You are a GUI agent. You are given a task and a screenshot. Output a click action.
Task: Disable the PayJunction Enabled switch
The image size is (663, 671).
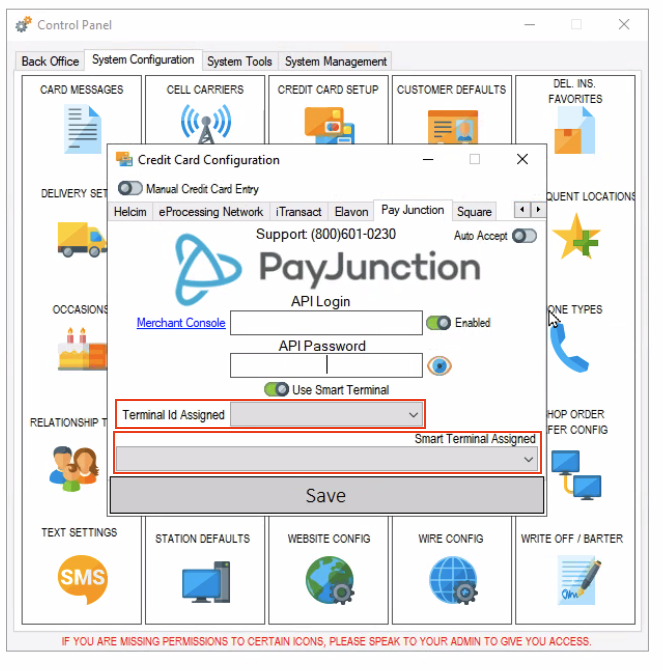tap(438, 322)
